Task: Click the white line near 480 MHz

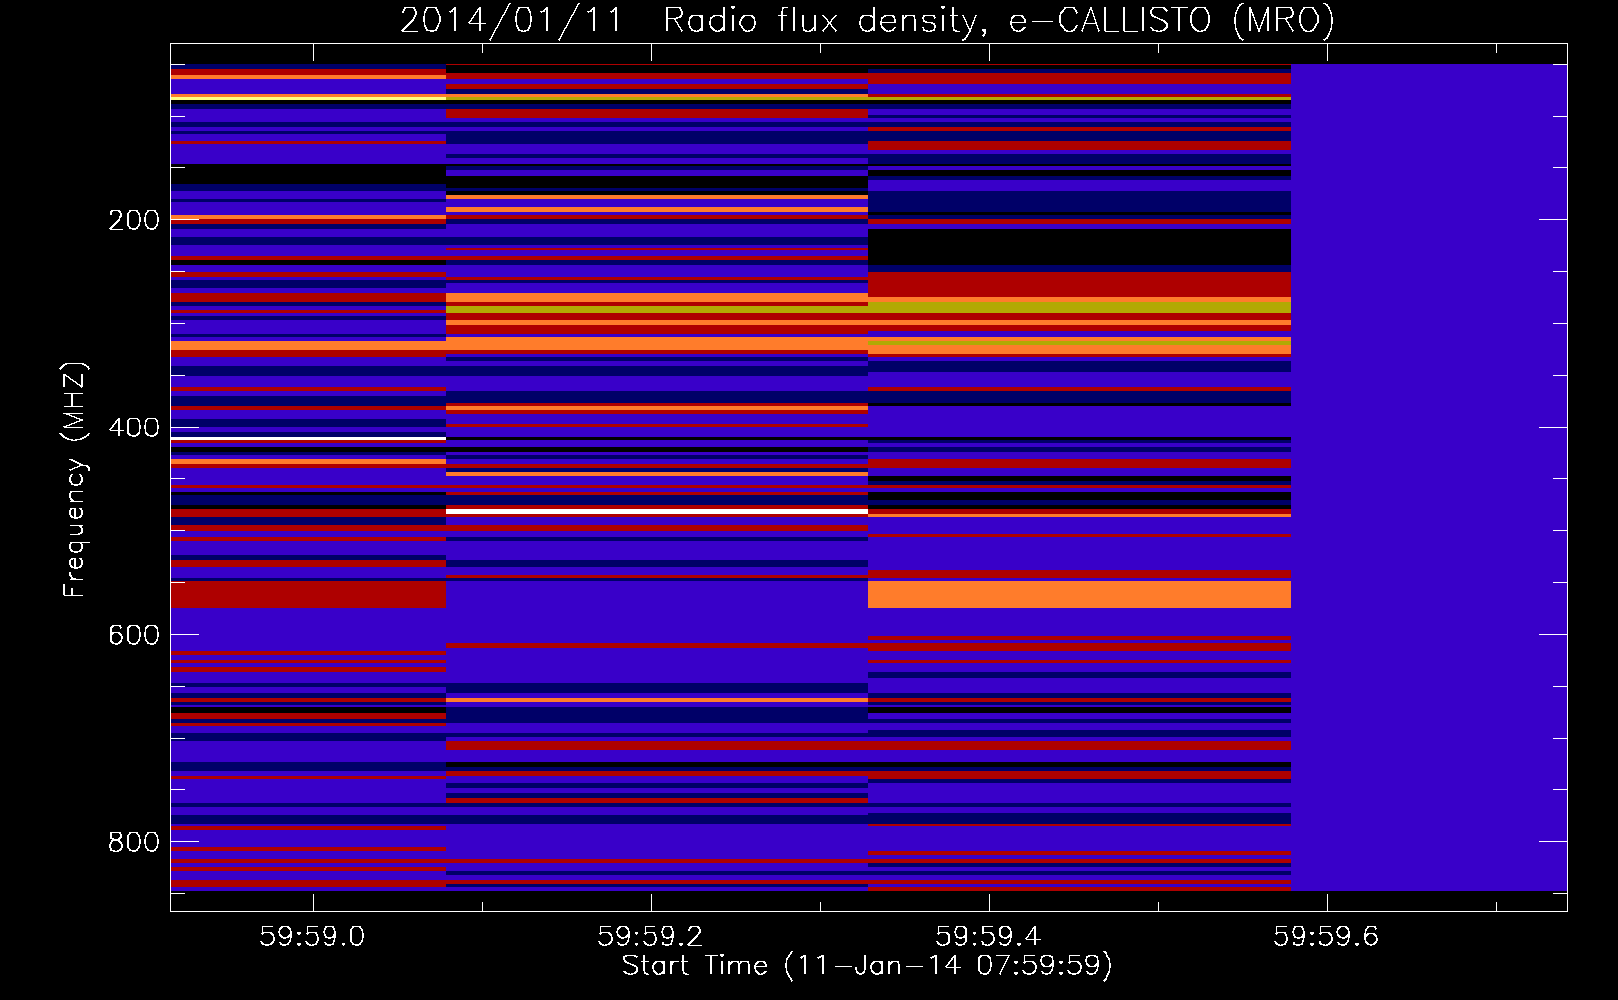Action: [x=657, y=511]
